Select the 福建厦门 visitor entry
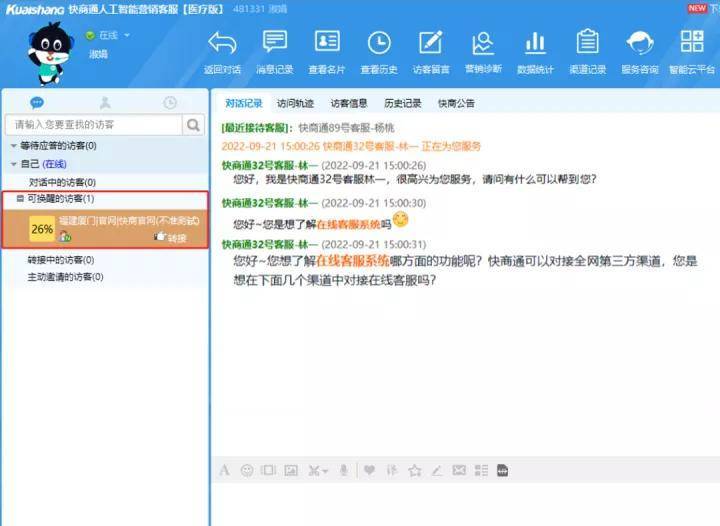Screen dimensions: 720x526 pyautogui.click(x=106, y=229)
